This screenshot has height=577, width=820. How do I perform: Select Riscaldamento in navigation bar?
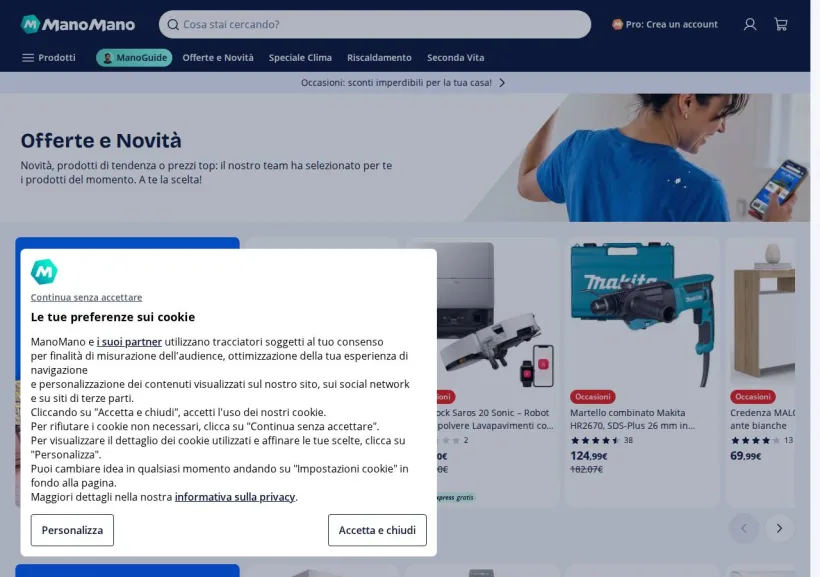click(x=379, y=58)
